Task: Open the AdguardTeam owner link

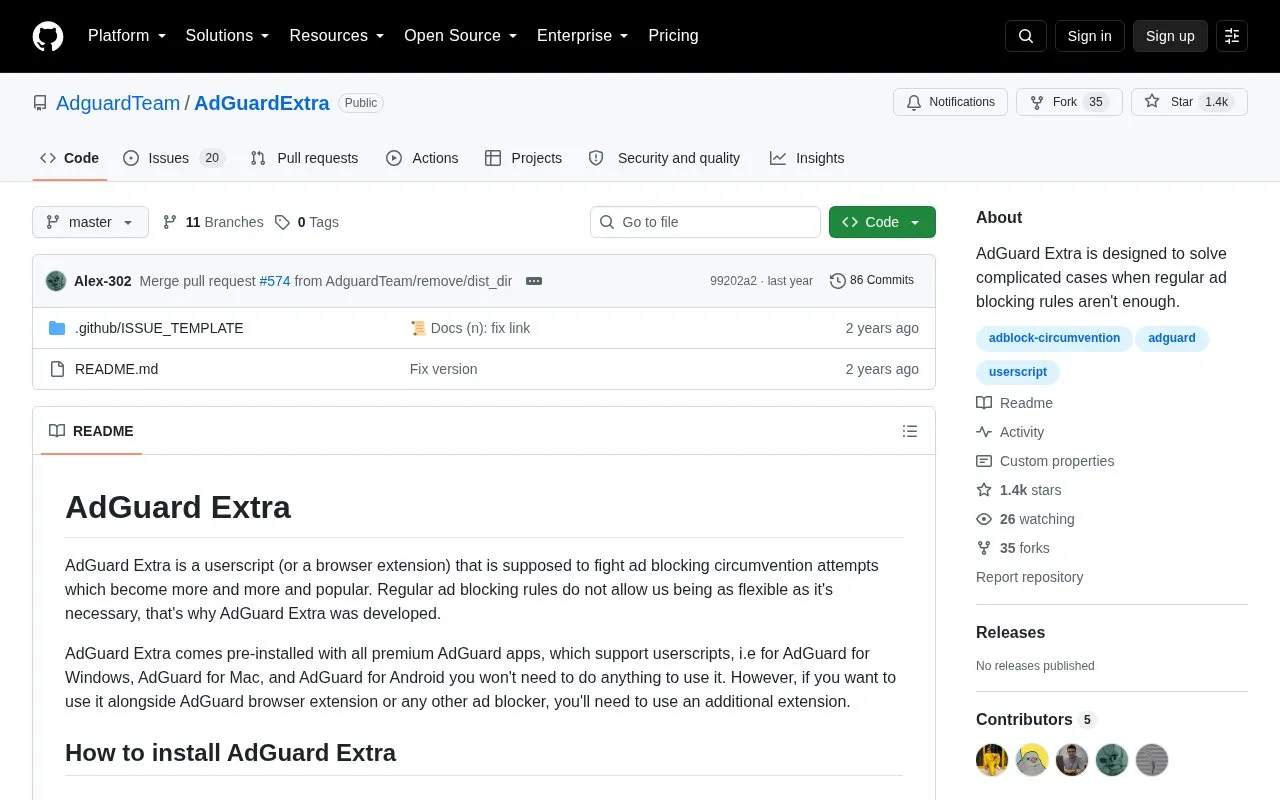Action: point(118,103)
